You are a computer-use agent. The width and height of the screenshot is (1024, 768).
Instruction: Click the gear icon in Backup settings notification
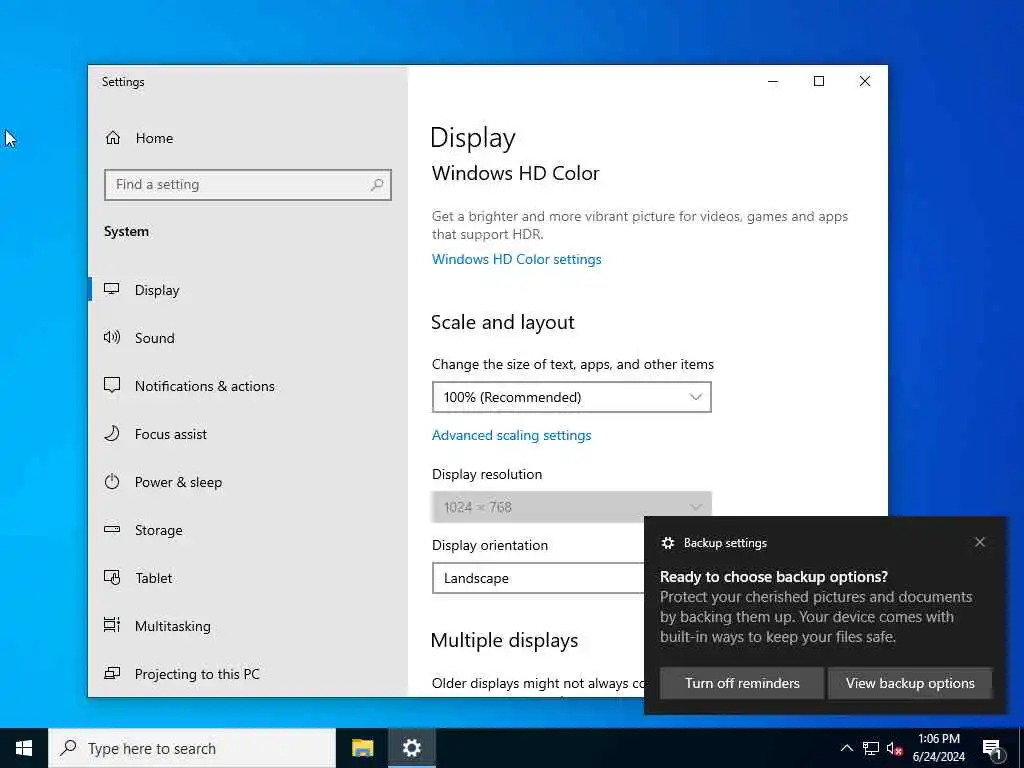(667, 543)
